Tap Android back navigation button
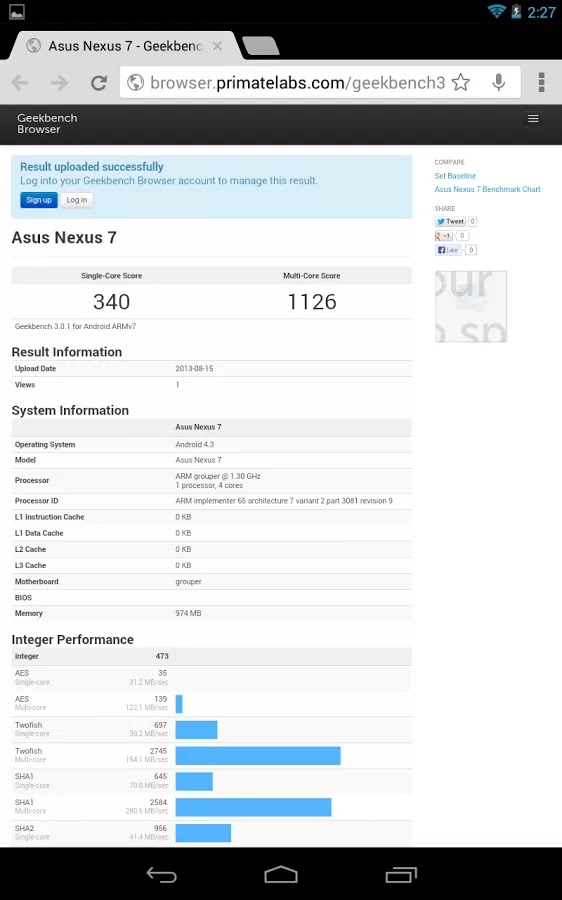 pos(161,874)
